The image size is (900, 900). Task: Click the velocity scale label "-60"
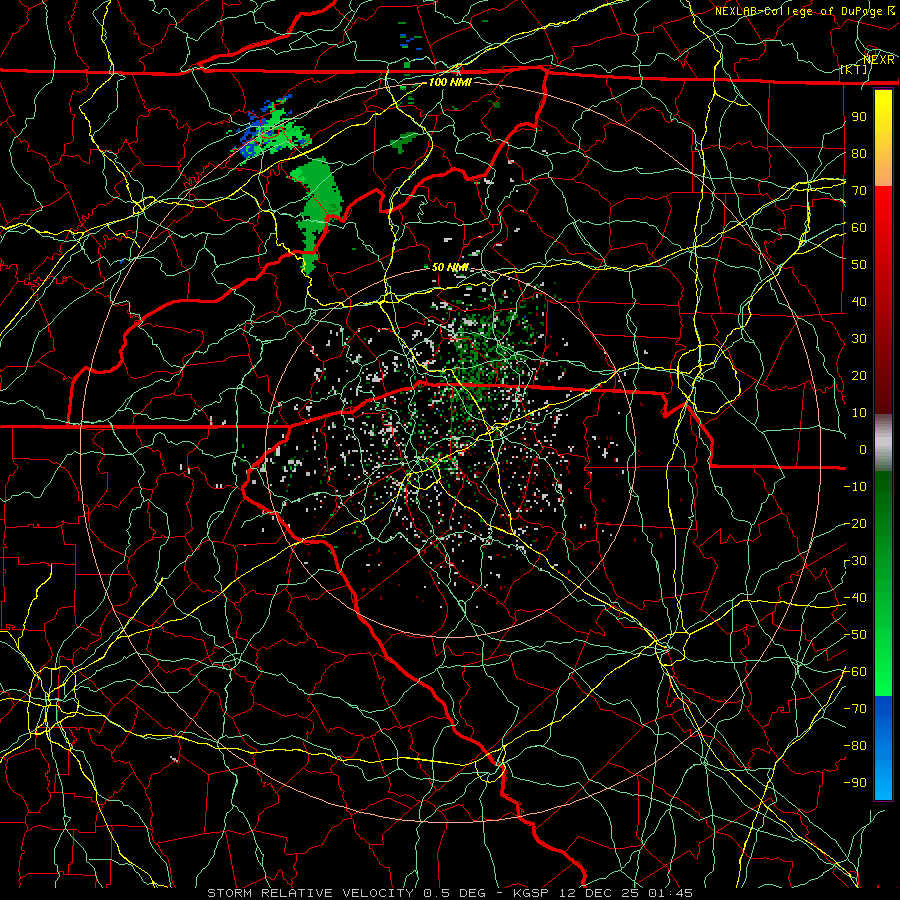tap(855, 672)
